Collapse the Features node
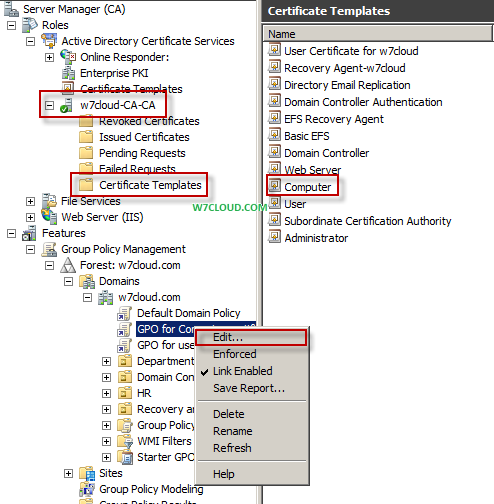The image size is (494, 504). (x=11, y=233)
